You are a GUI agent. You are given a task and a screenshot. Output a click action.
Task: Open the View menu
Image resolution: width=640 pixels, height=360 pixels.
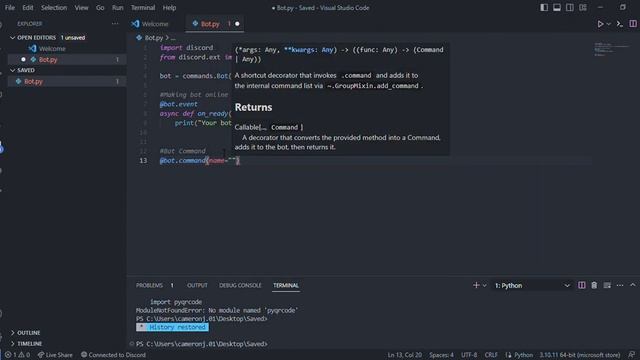[x=81, y=8]
